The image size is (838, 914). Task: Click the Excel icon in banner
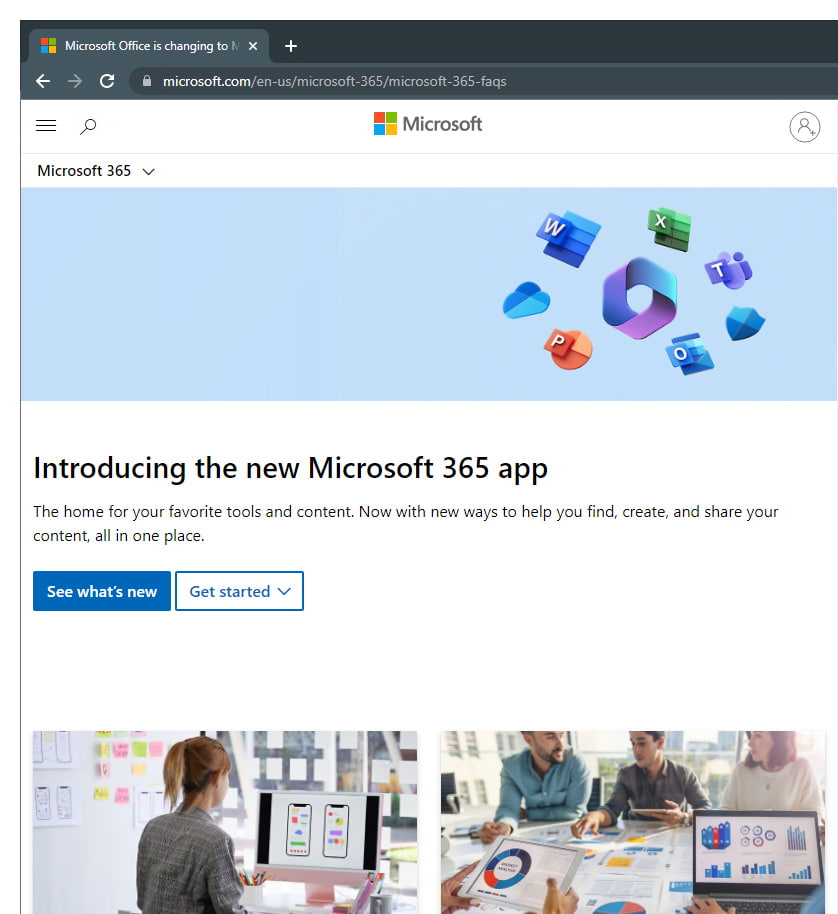click(670, 229)
